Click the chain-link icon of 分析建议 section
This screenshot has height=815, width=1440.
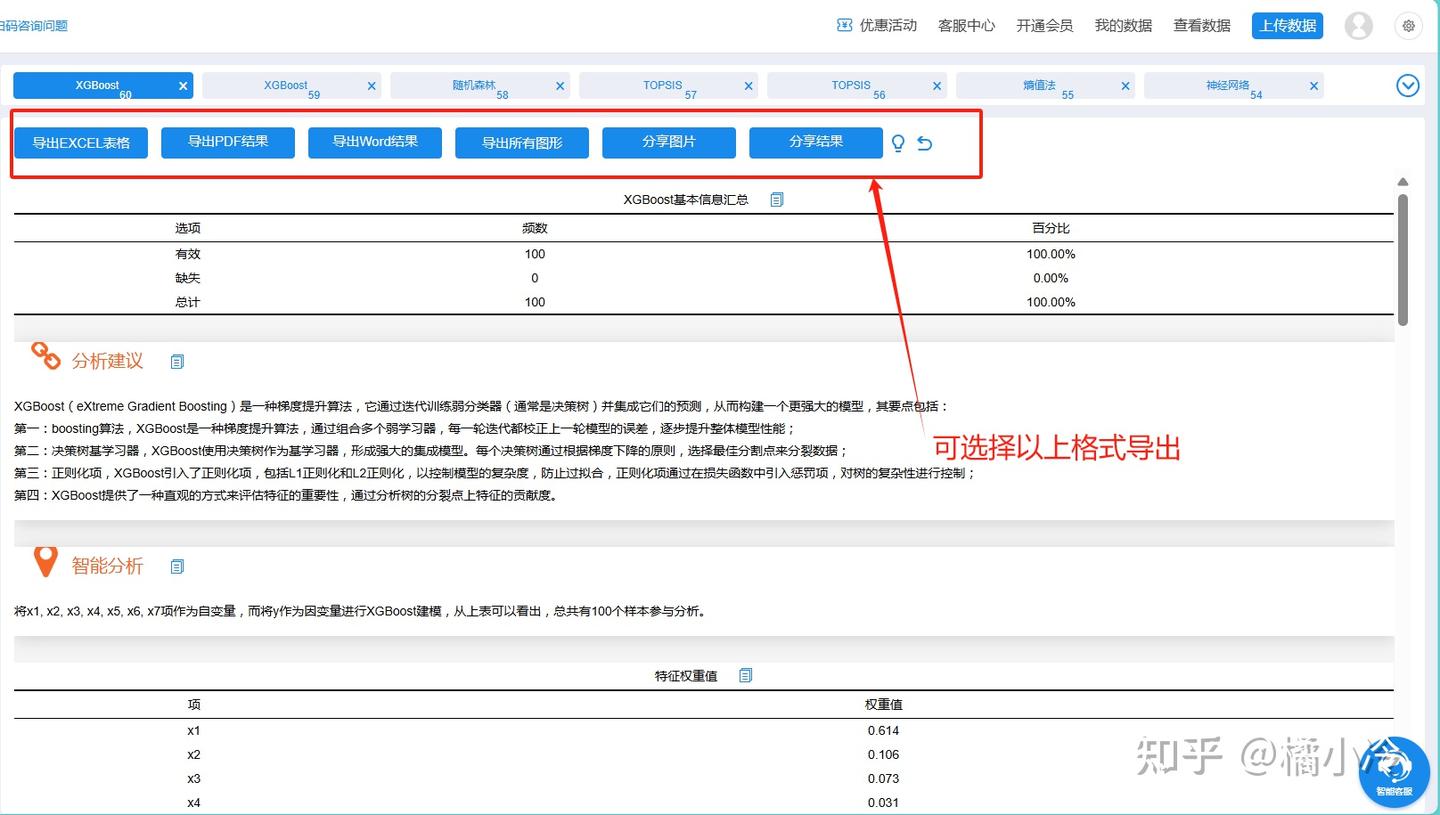(44, 358)
